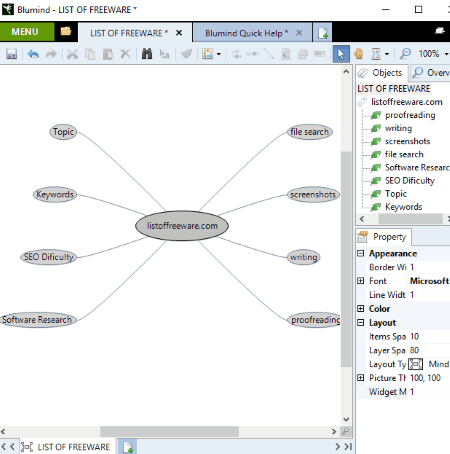Select file search in Objects tree
The image size is (450, 454).
404,154
